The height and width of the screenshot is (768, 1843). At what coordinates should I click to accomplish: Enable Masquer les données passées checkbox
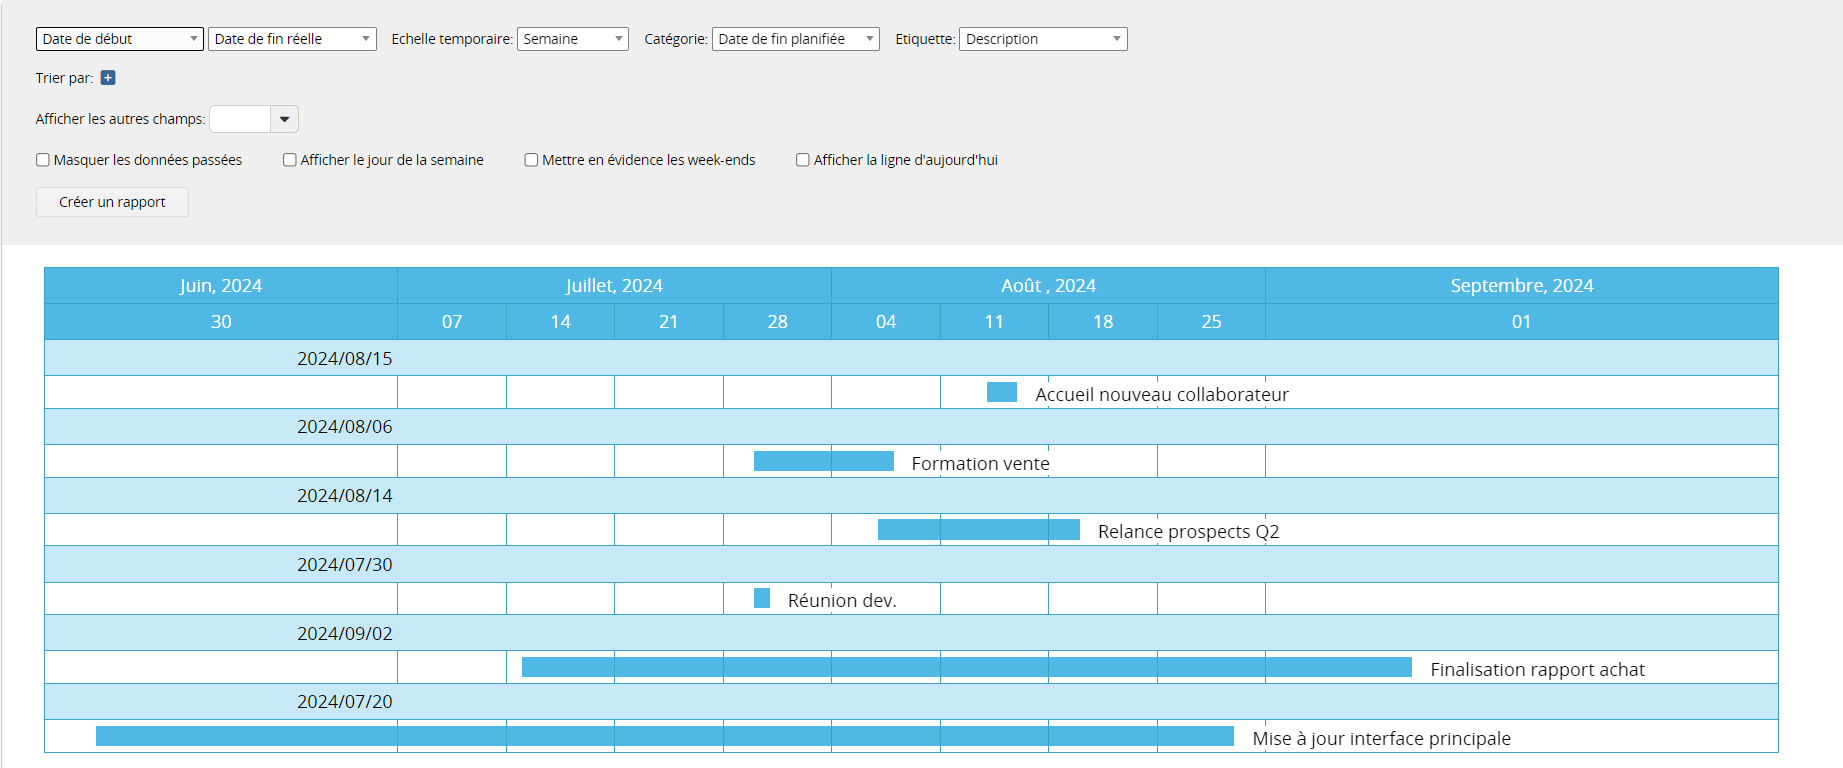43,160
